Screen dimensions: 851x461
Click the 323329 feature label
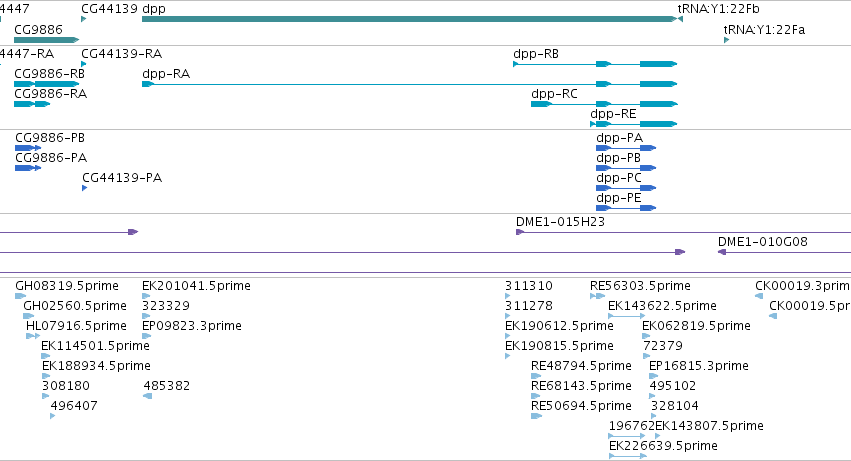pos(166,306)
